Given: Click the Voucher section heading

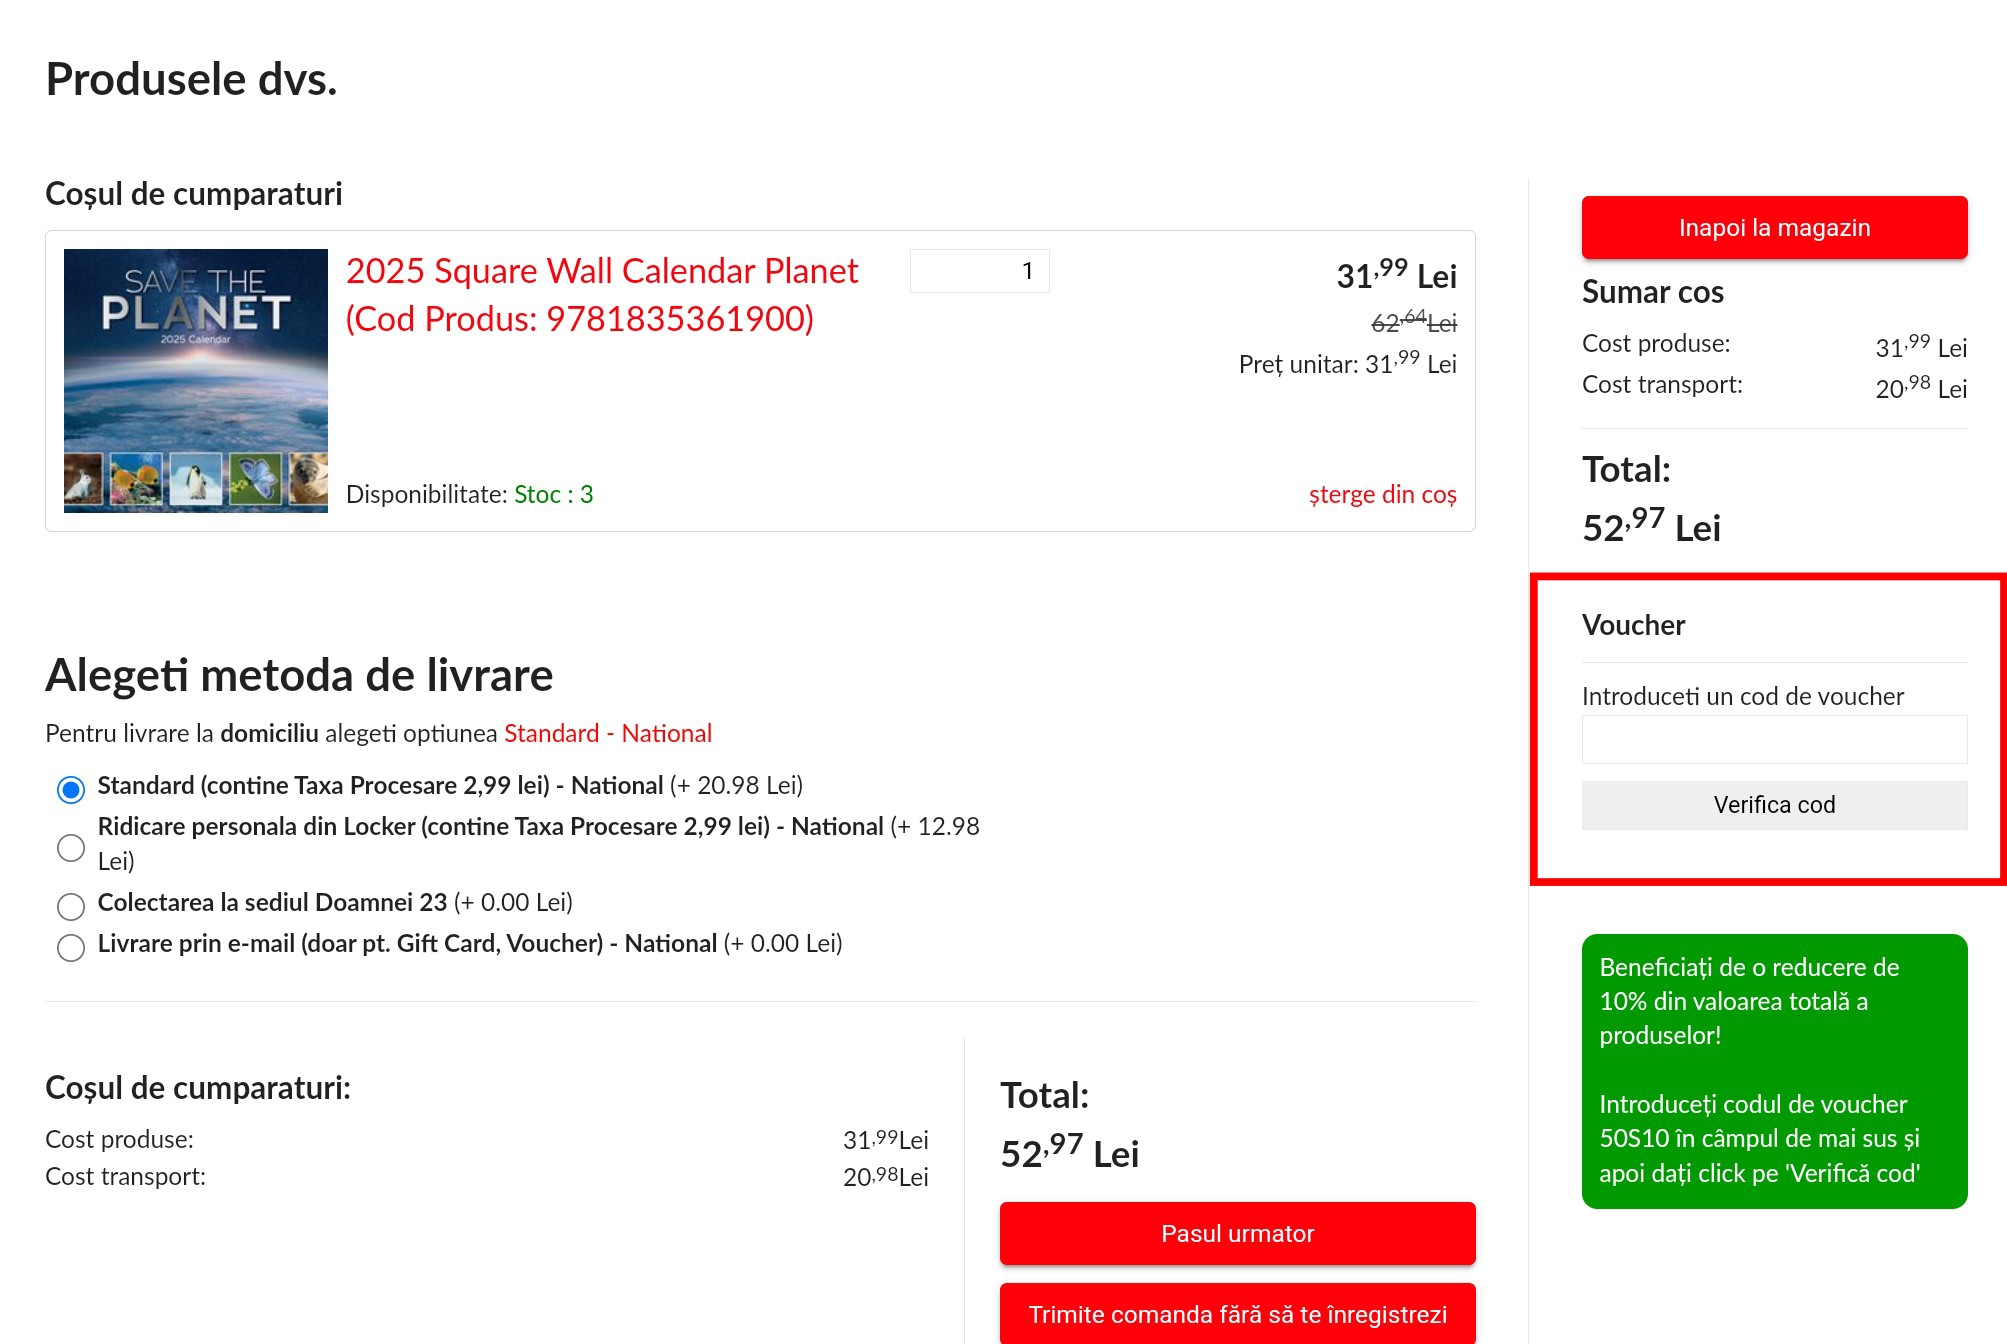Looking at the screenshot, I should (x=1633, y=625).
